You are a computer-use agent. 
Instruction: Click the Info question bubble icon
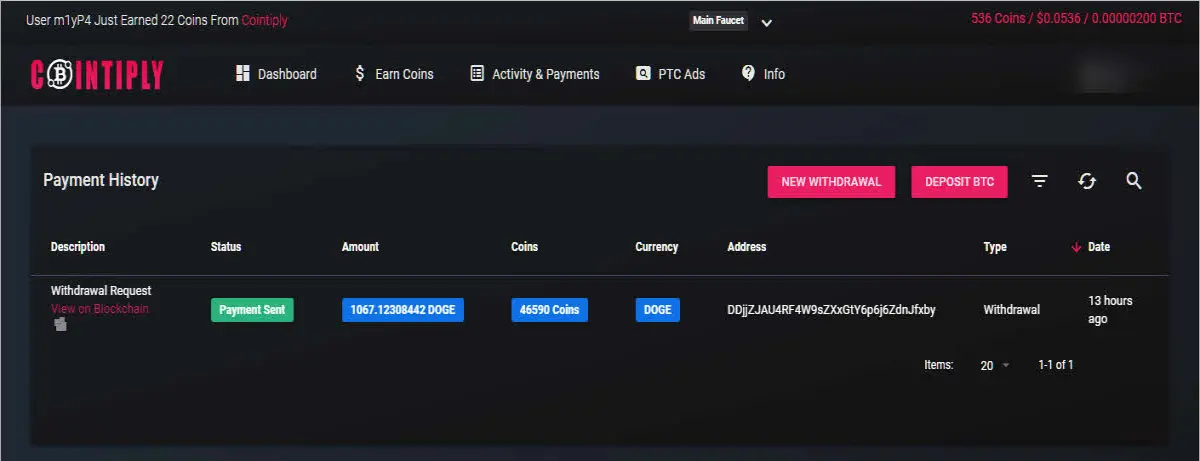748,73
